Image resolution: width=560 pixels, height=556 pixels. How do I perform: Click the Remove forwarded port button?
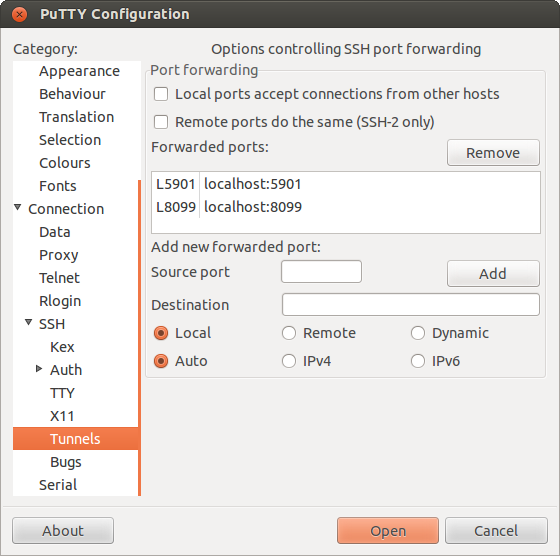pyautogui.click(x=493, y=153)
